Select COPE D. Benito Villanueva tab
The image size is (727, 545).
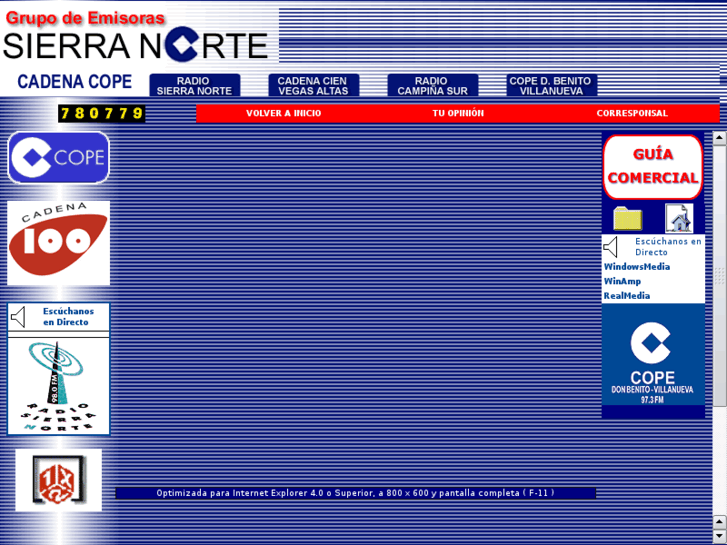(x=551, y=85)
